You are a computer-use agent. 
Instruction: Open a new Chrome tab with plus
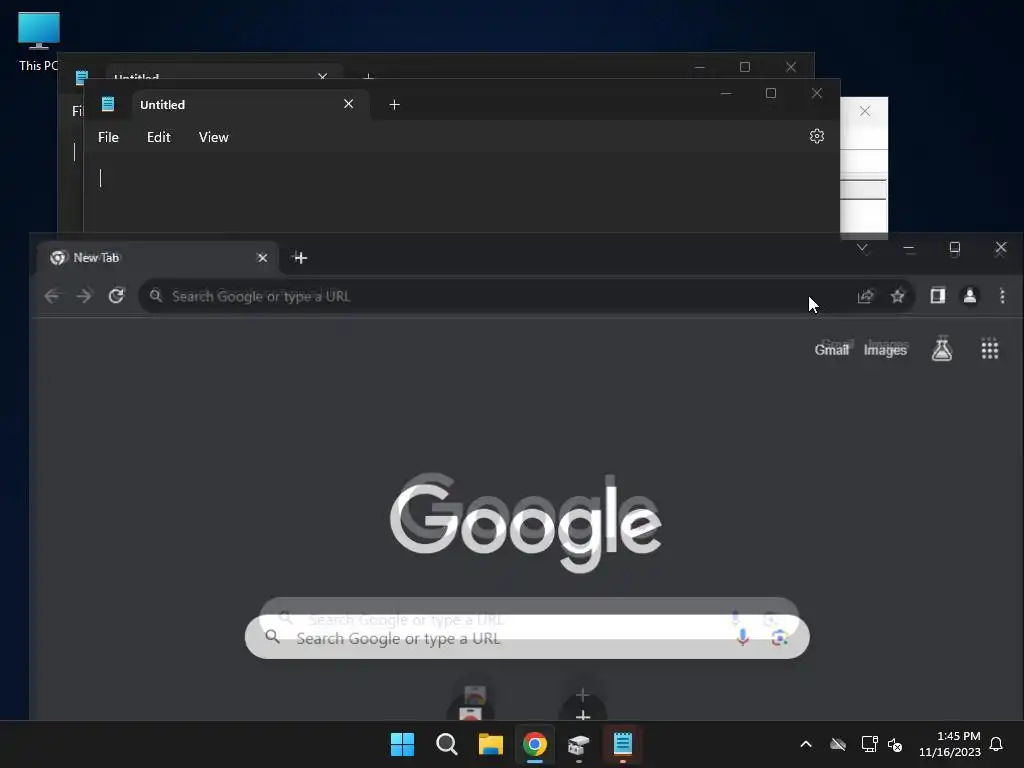(x=300, y=257)
